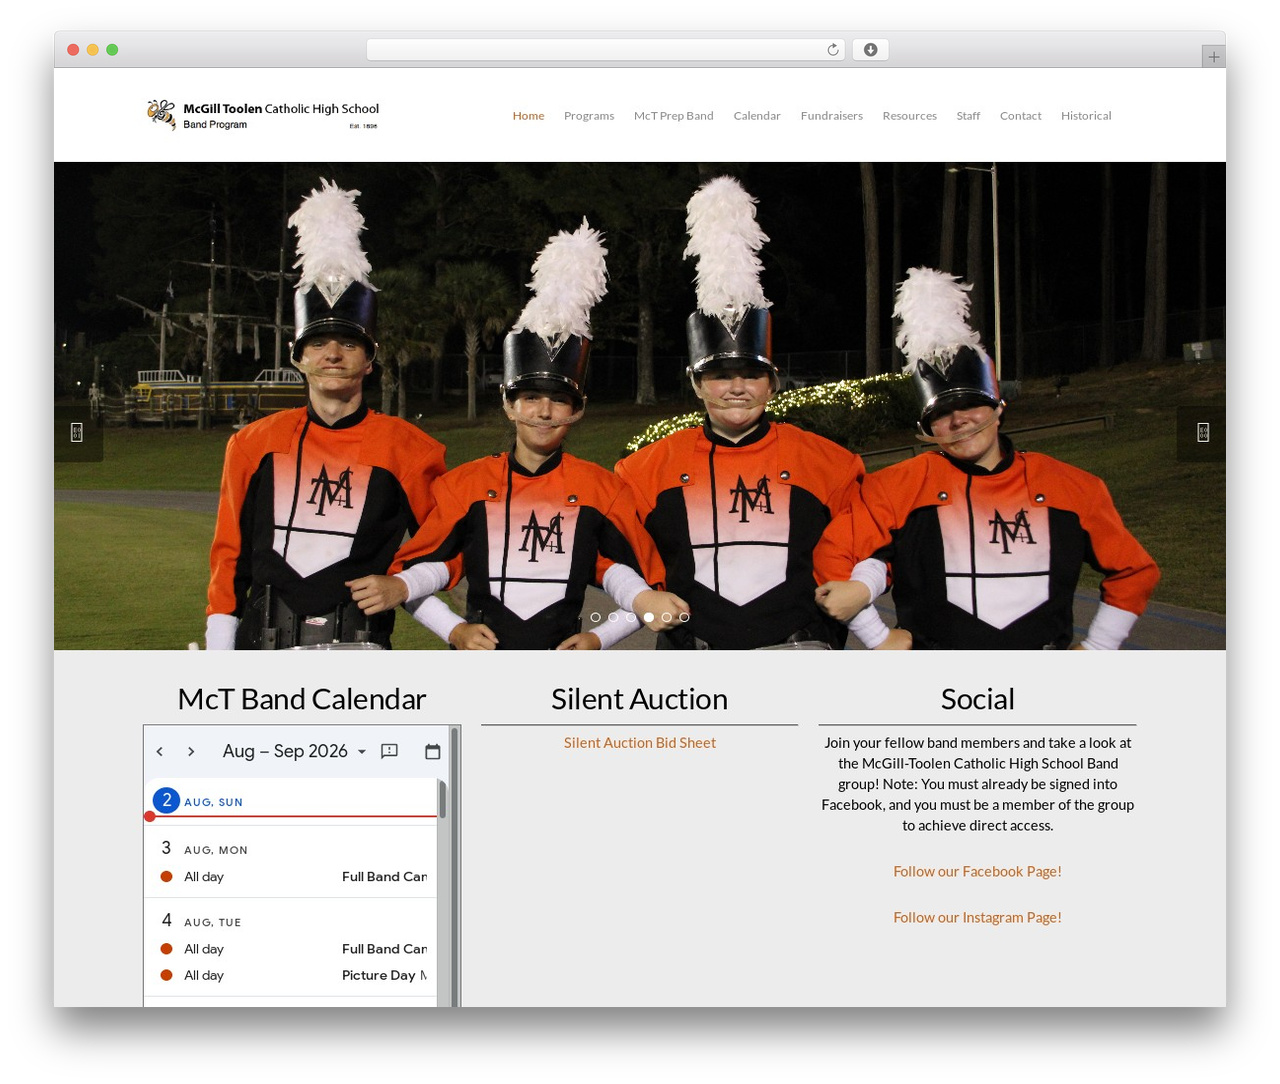Image resolution: width=1280 pixels, height=1084 pixels.
Task: Open Aug – Sep 2026 date dropdown
Action: [x=294, y=751]
